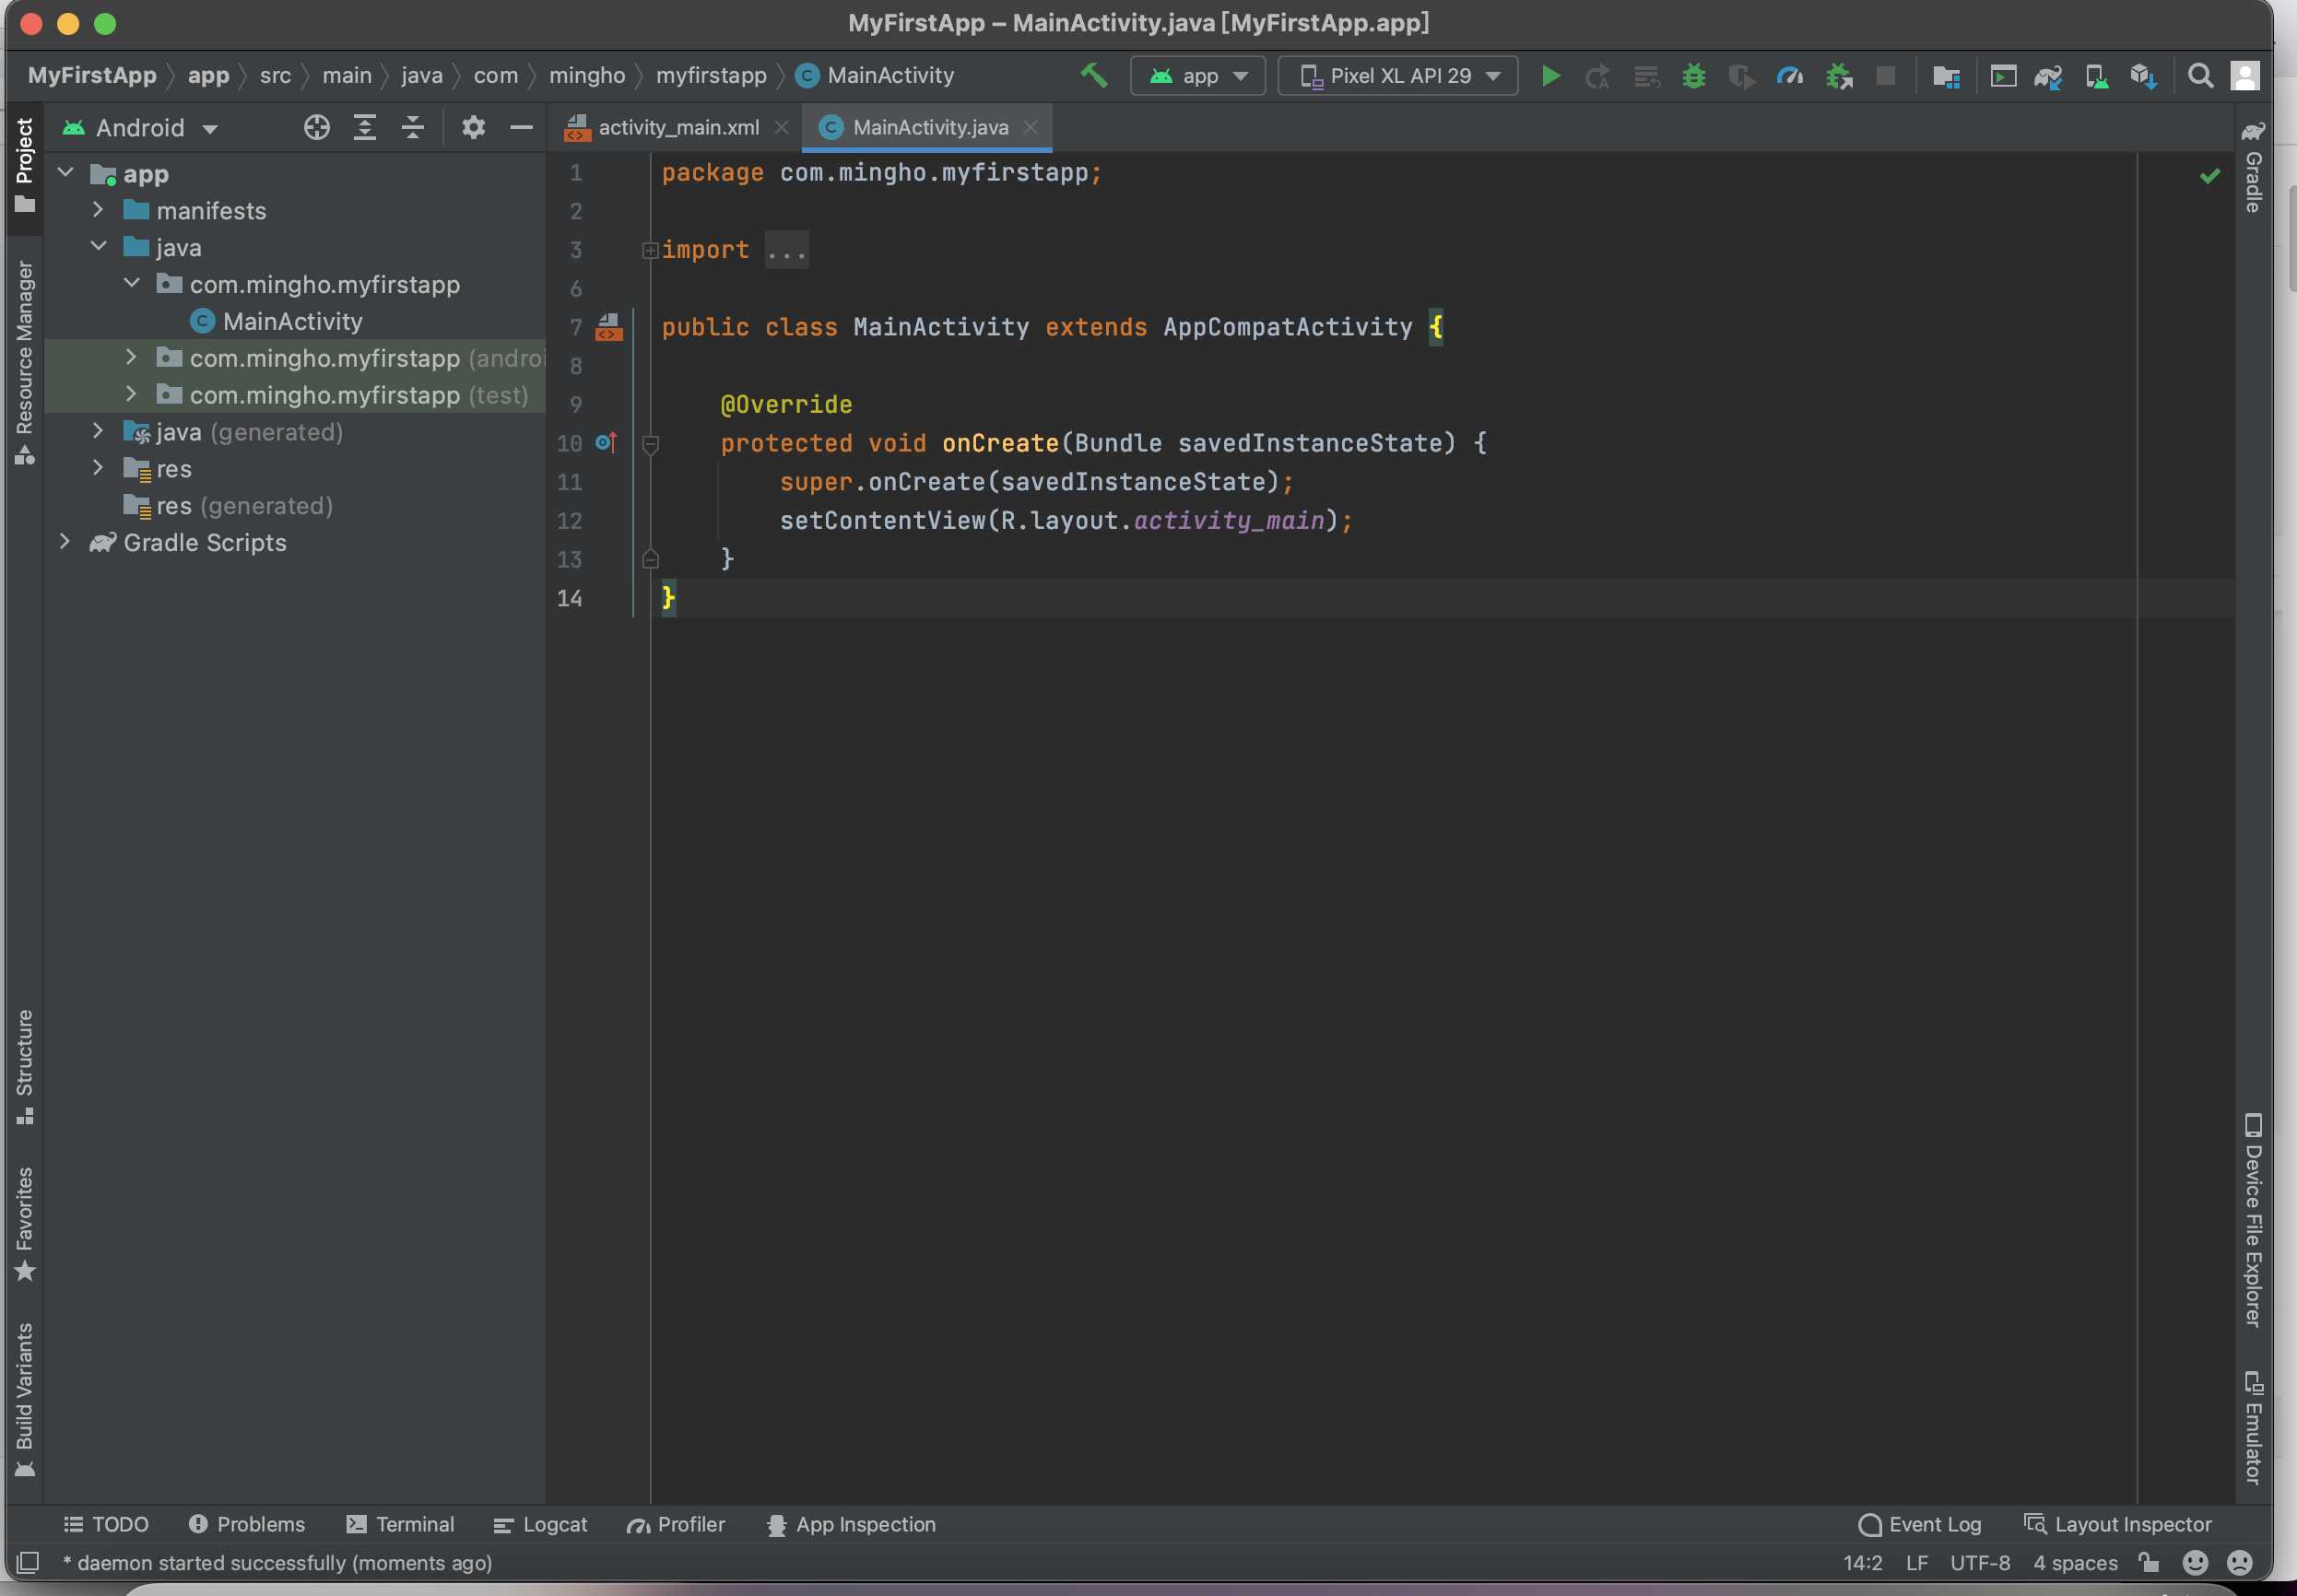Attach Debugger to Android Process icon
Viewport: 2297px width, 1596px height.
point(1839,76)
